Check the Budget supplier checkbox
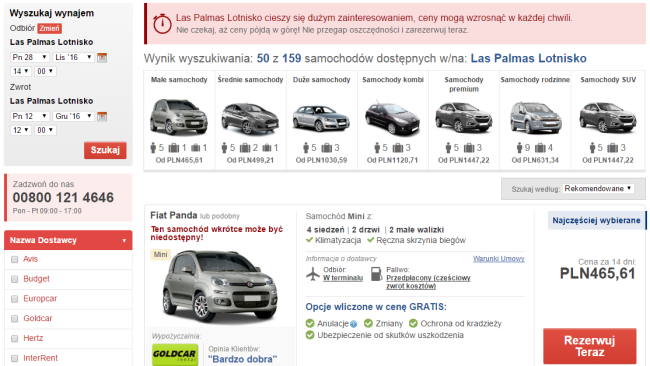This screenshot has height=366, width=650. [15, 279]
